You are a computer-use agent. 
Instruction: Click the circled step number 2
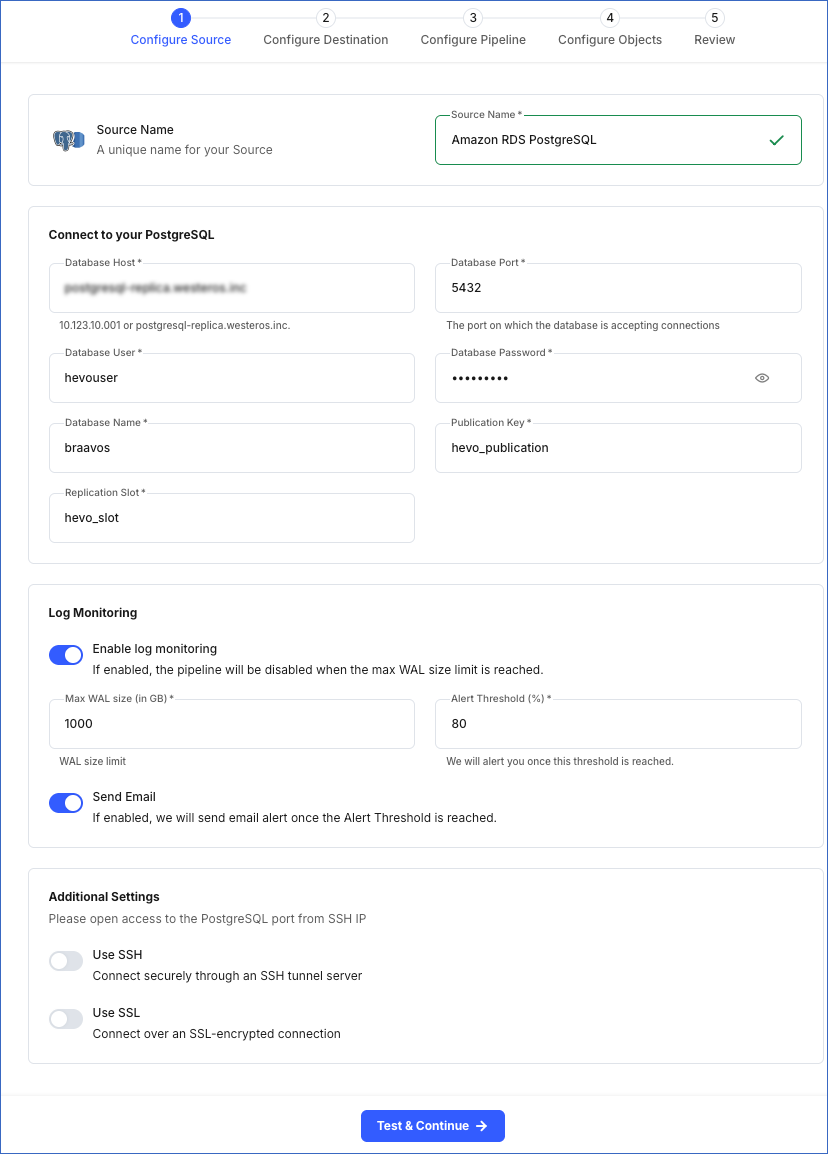pyautogui.click(x=325, y=18)
